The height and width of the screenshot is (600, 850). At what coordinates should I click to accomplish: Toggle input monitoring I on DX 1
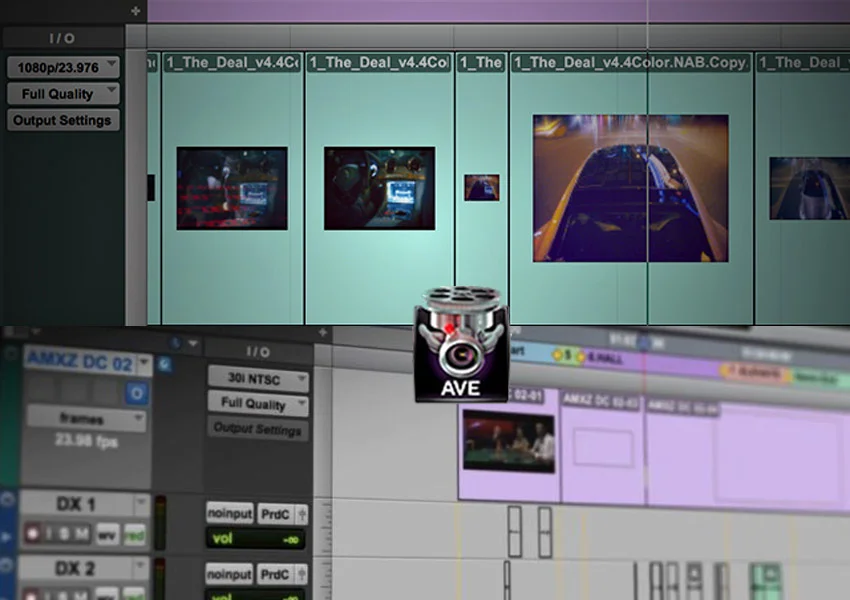pyautogui.click(x=49, y=534)
